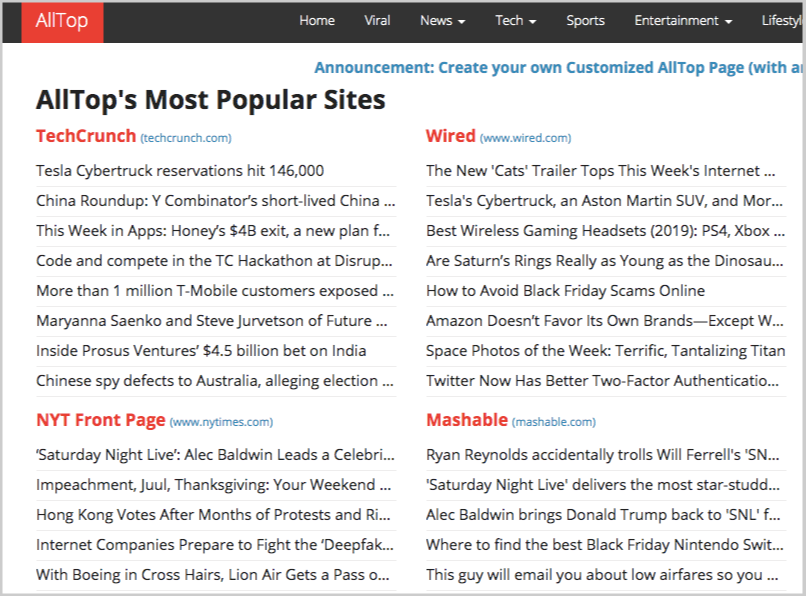Screen dimensions: 806x596
Task: Open 'Hong Kong Votes After Months of Protests'
Action: tap(213, 515)
